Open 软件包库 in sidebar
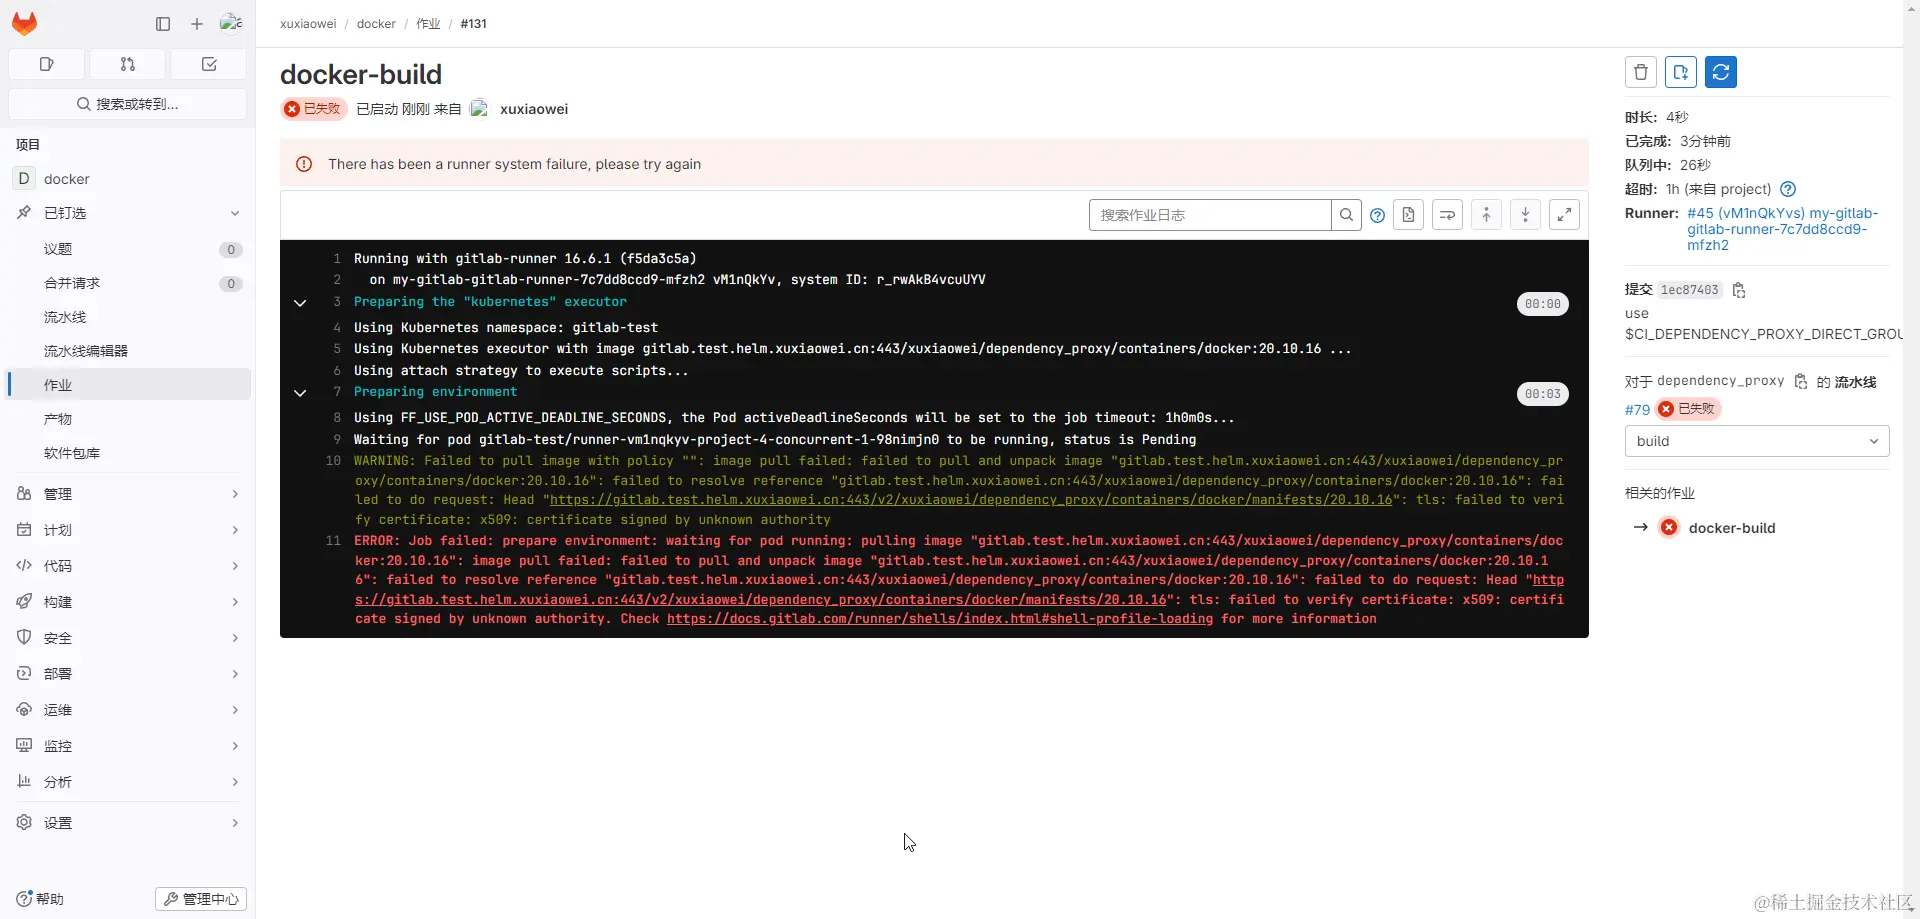This screenshot has width=1920, height=919. click(x=130, y=453)
